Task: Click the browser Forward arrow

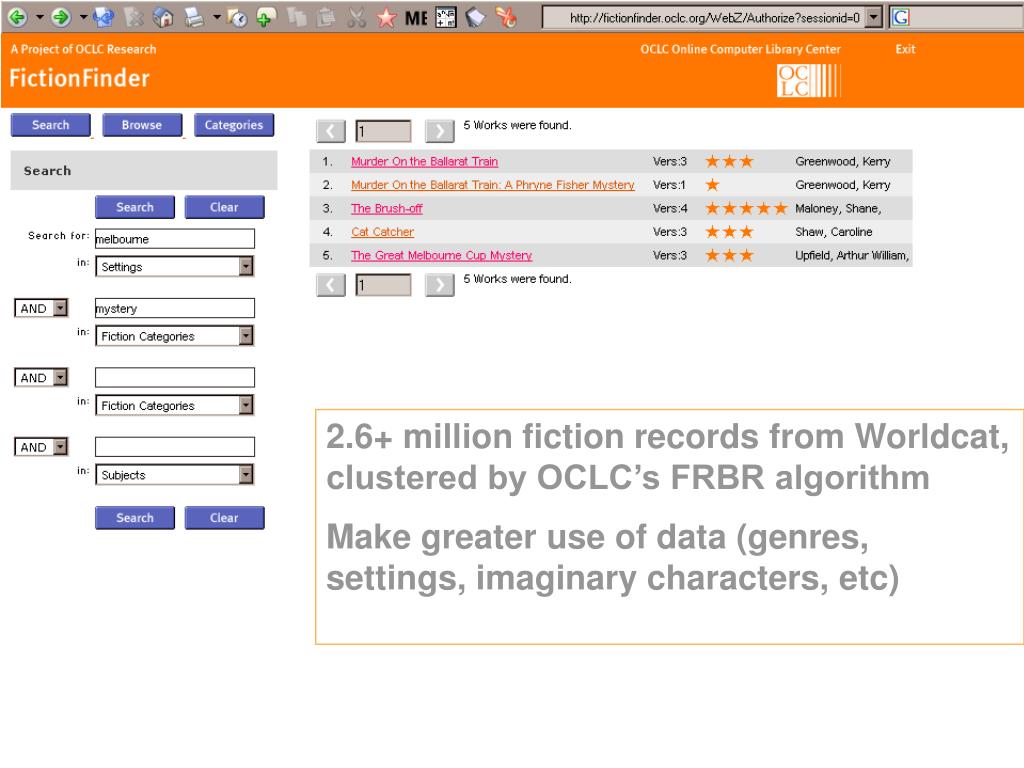Action: [x=61, y=17]
